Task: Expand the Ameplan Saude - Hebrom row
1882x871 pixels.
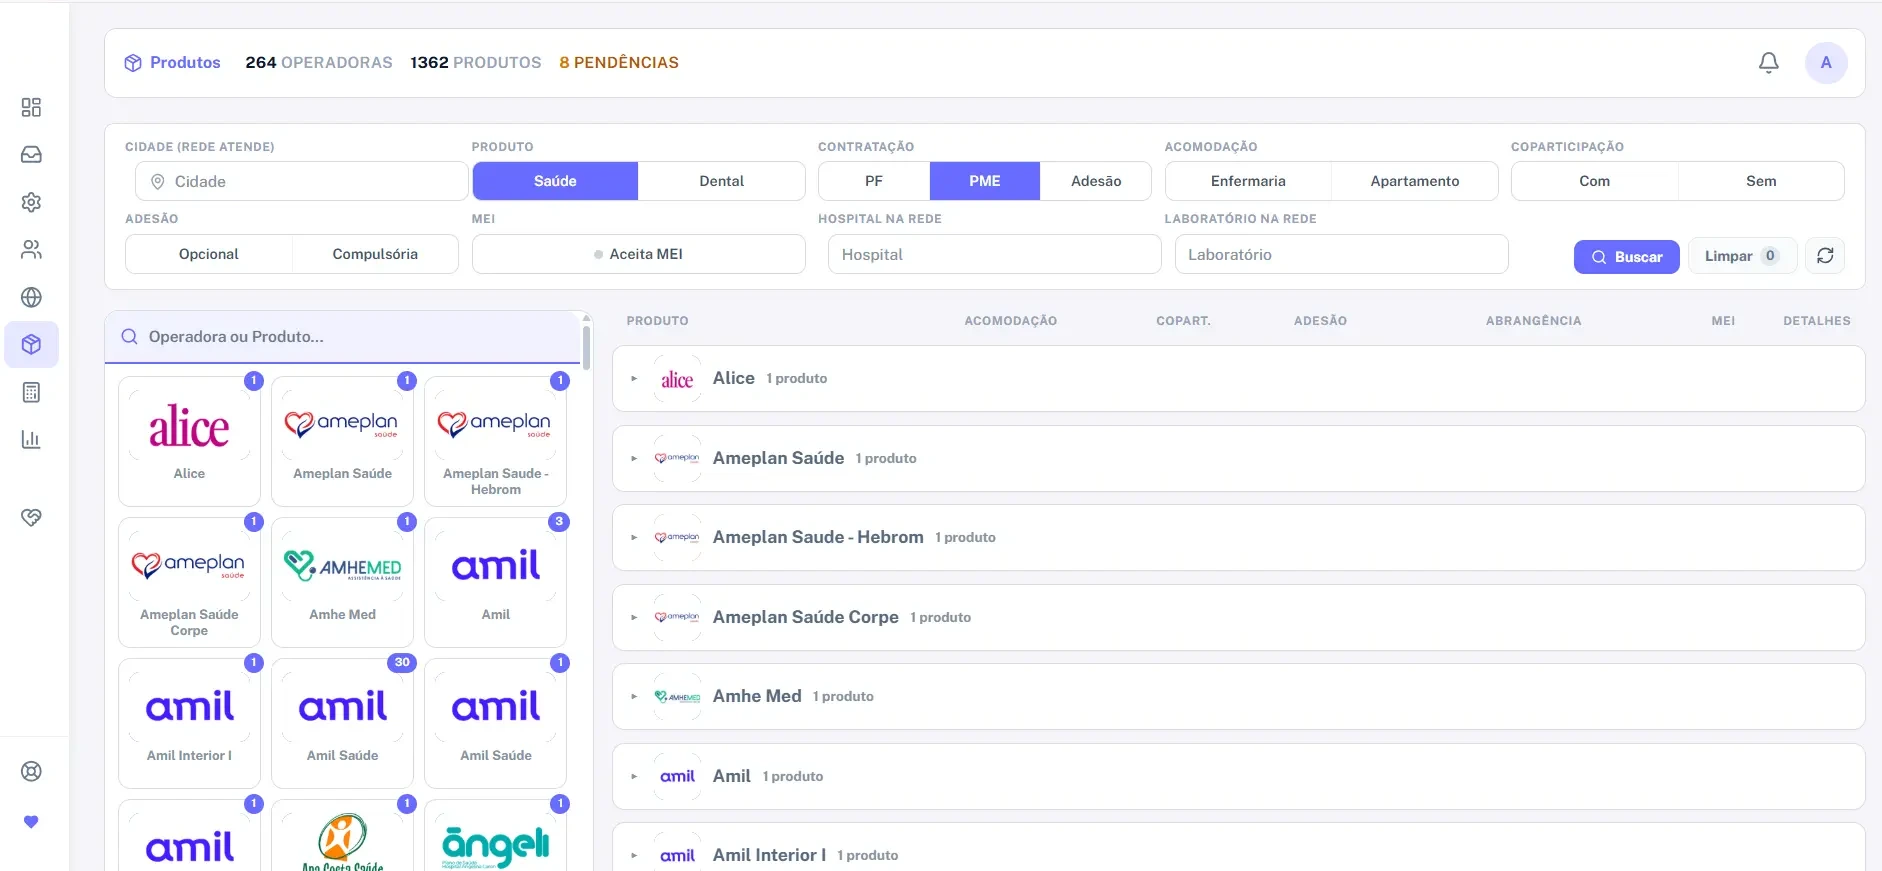Action: point(1238,537)
